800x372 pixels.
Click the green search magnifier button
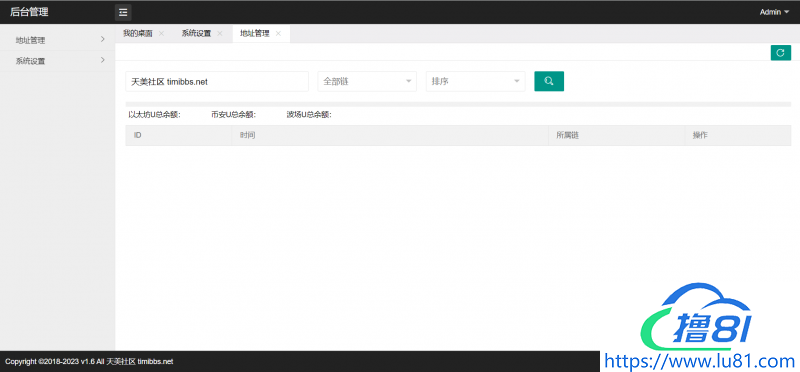coord(549,81)
